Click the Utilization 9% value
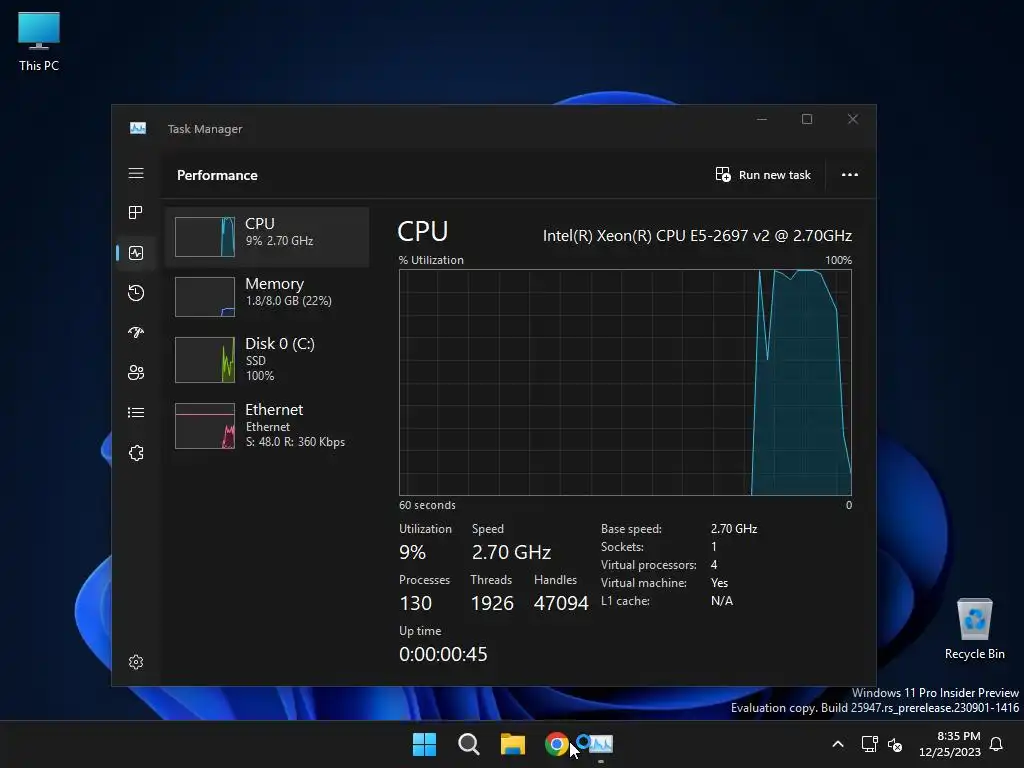This screenshot has height=768, width=1024. 413,552
